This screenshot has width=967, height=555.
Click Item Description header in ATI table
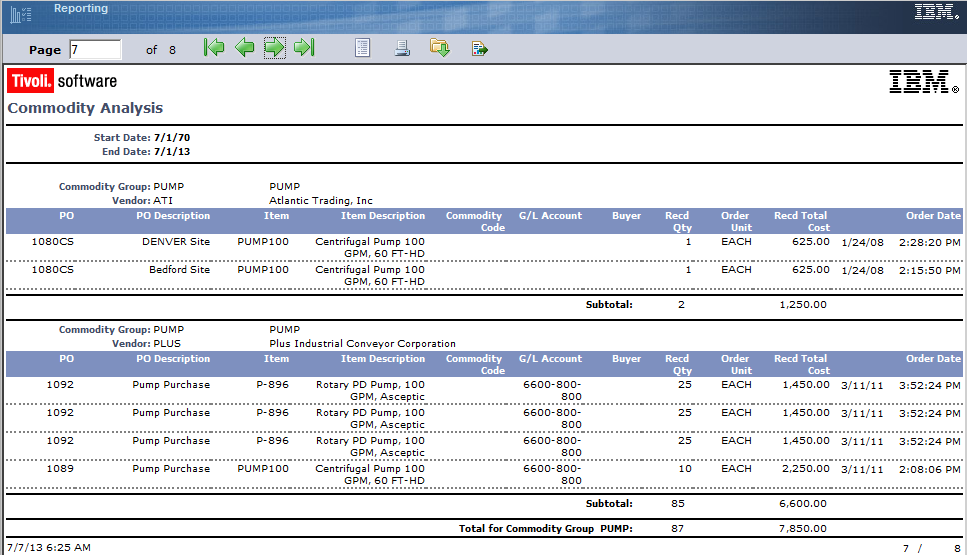coord(383,216)
